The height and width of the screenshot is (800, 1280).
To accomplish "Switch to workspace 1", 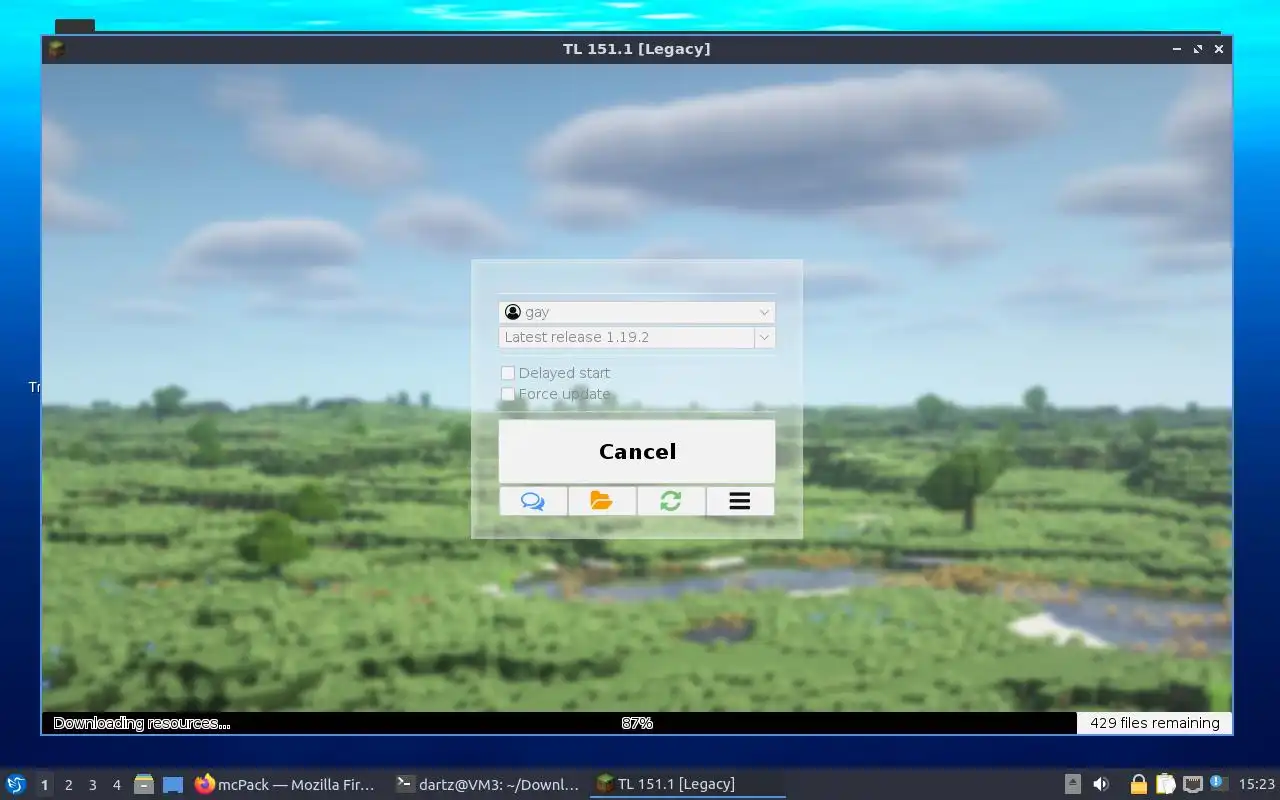I will pyautogui.click(x=44, y=785).
